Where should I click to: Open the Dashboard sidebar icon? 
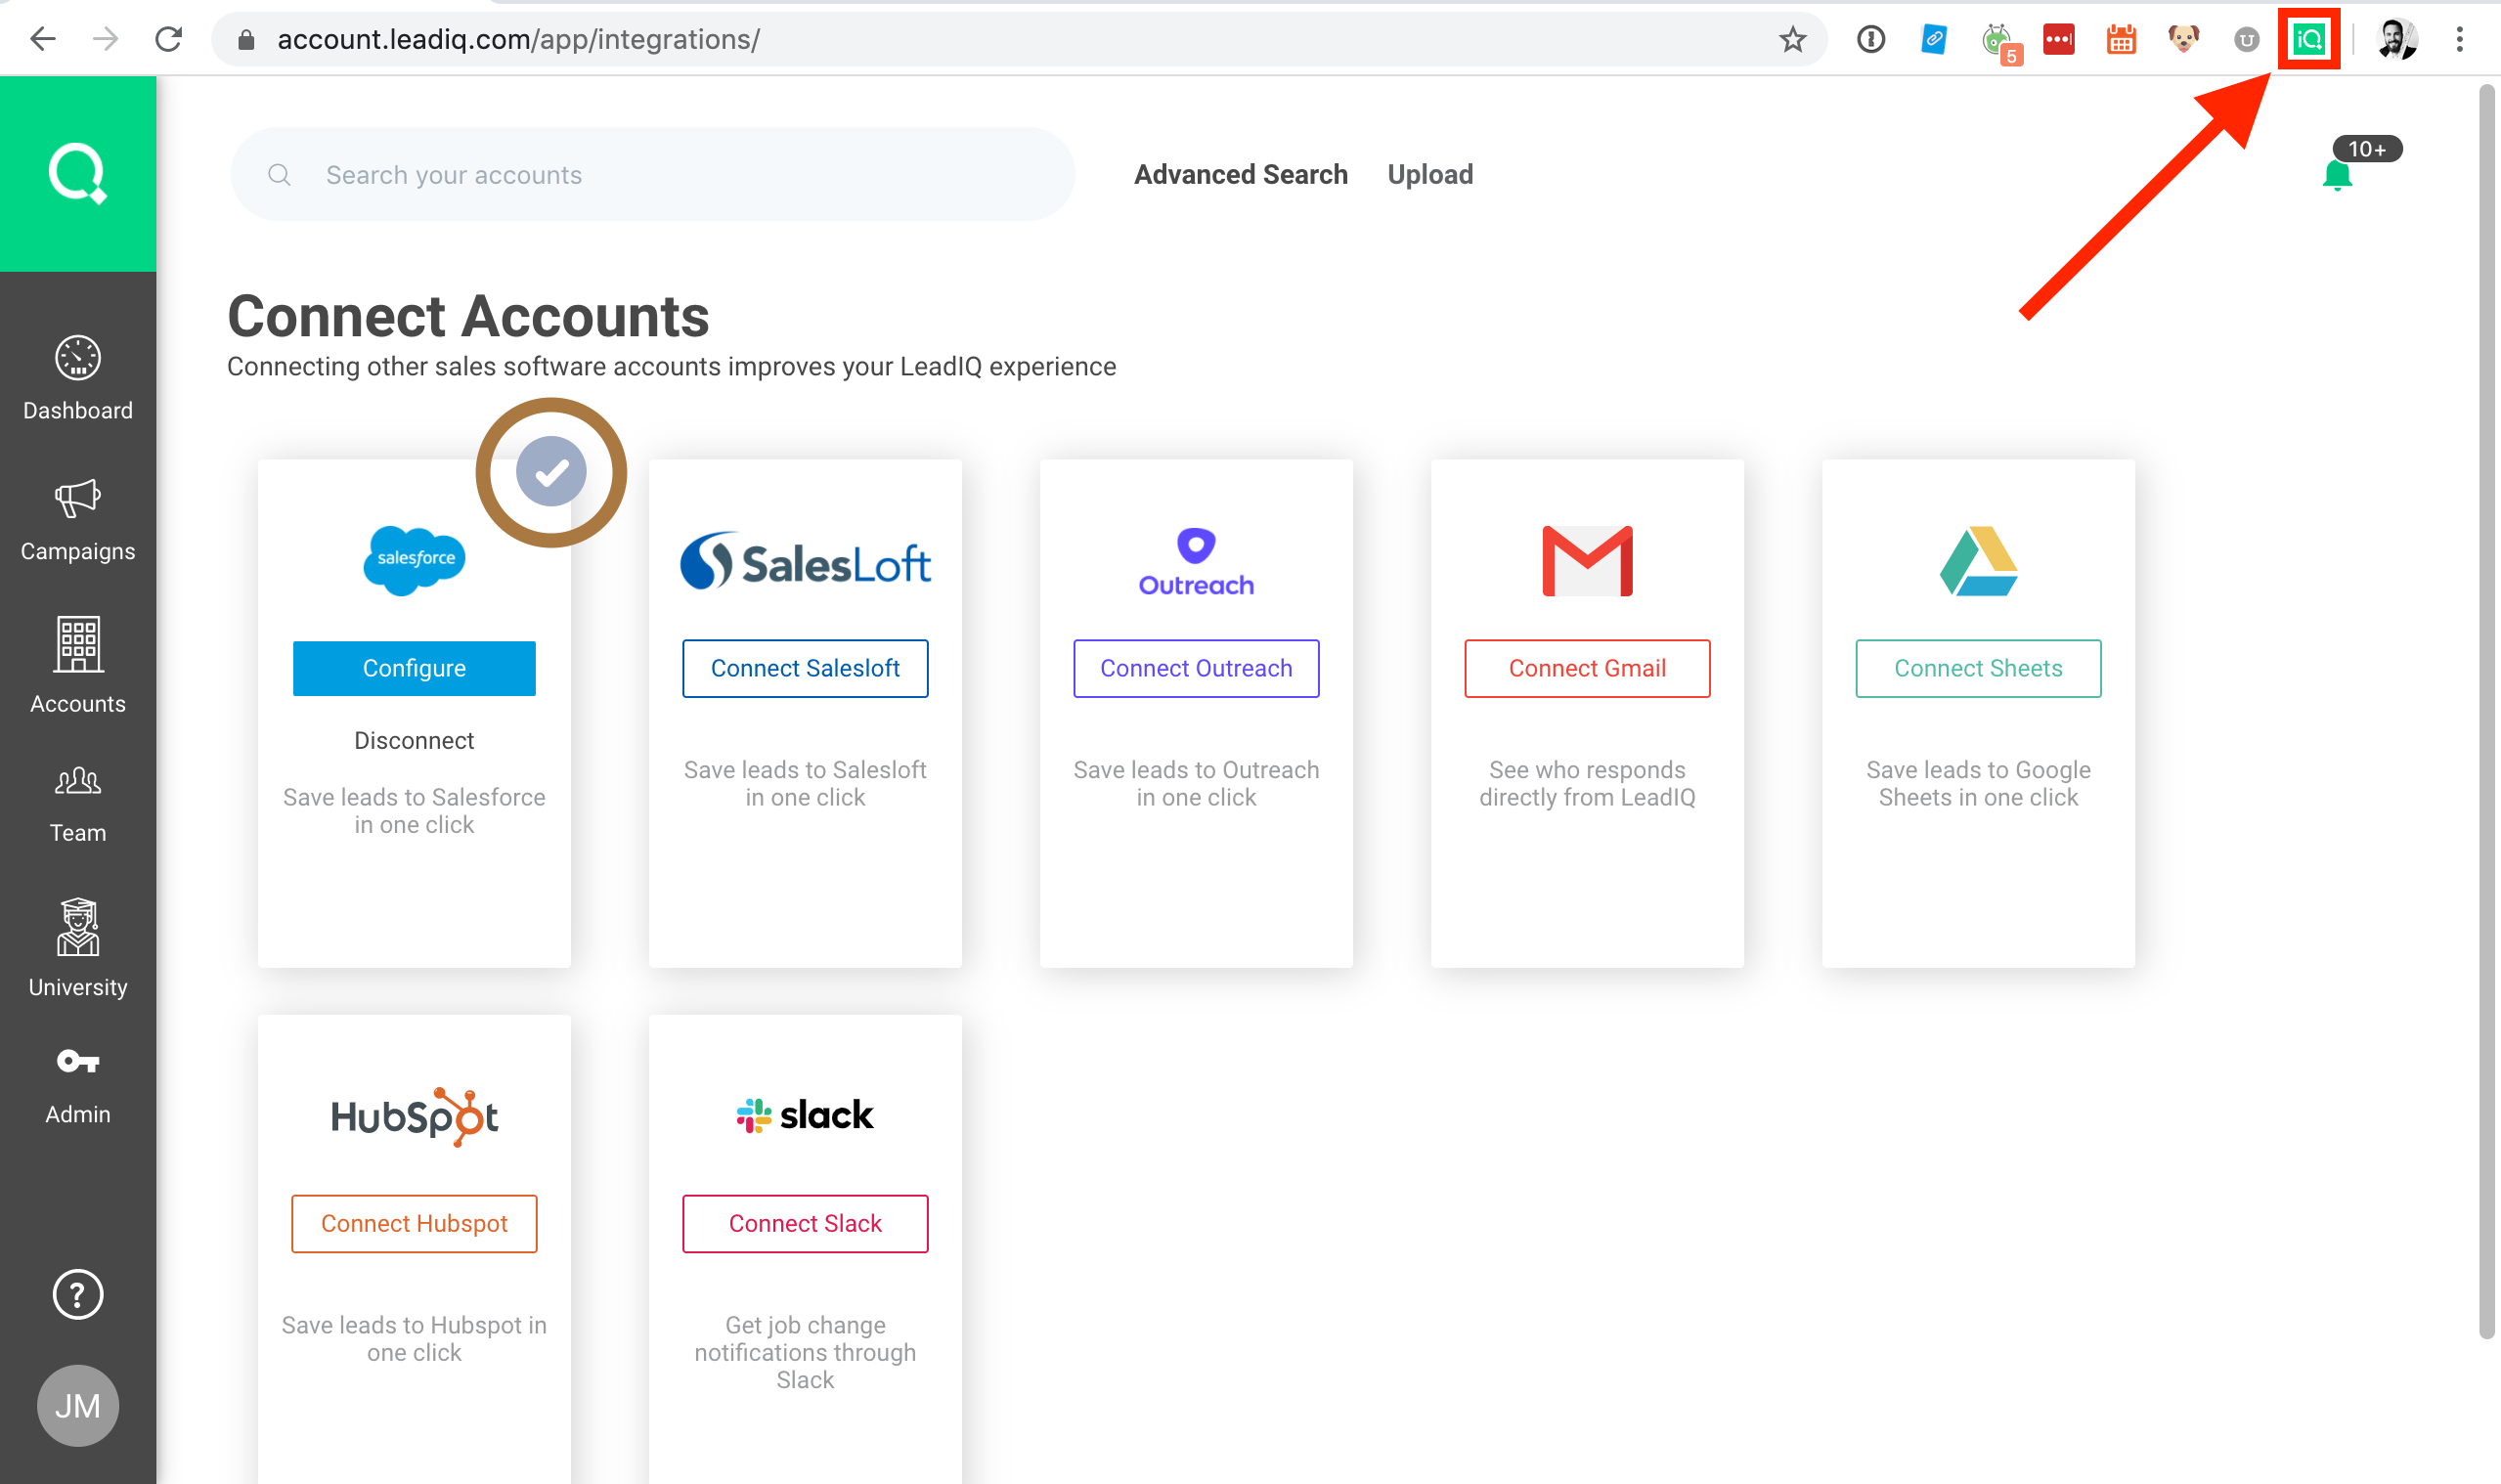coord(78,359)
